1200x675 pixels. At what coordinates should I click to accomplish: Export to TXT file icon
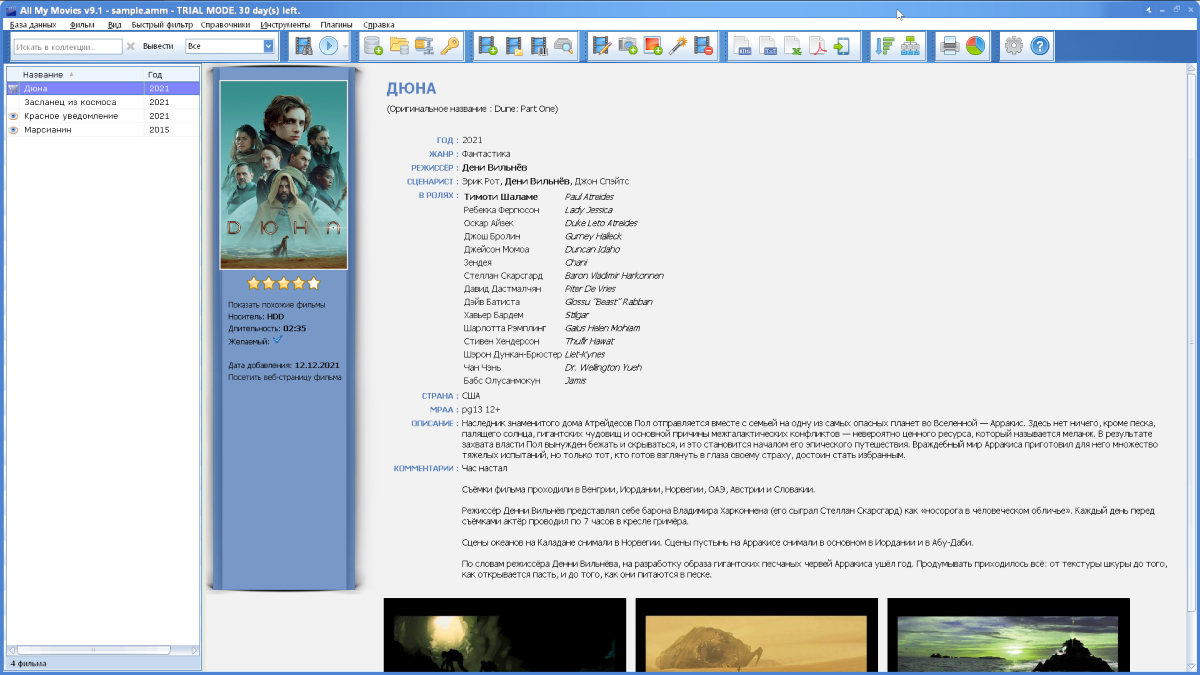click(768, 46)
